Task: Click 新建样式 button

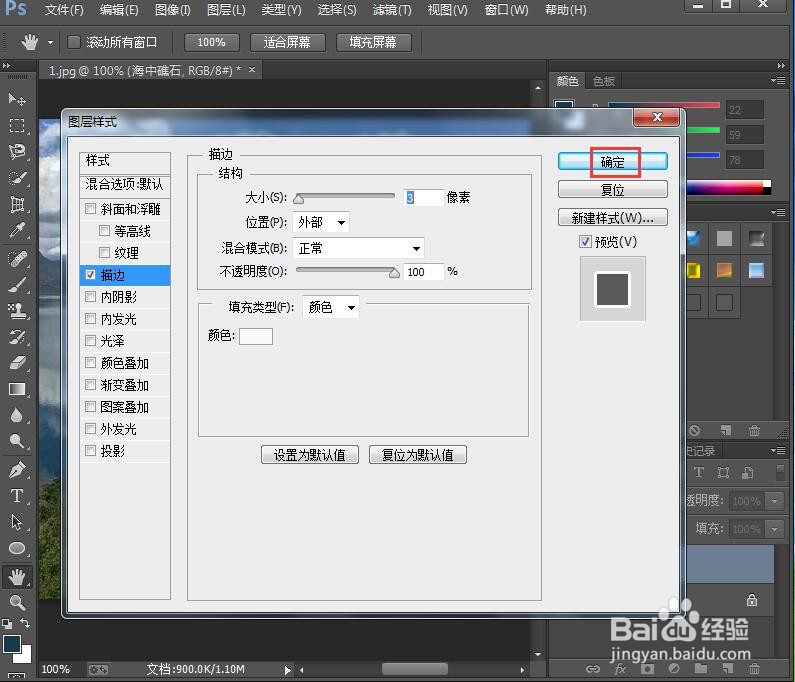Action: coord(612,218)
